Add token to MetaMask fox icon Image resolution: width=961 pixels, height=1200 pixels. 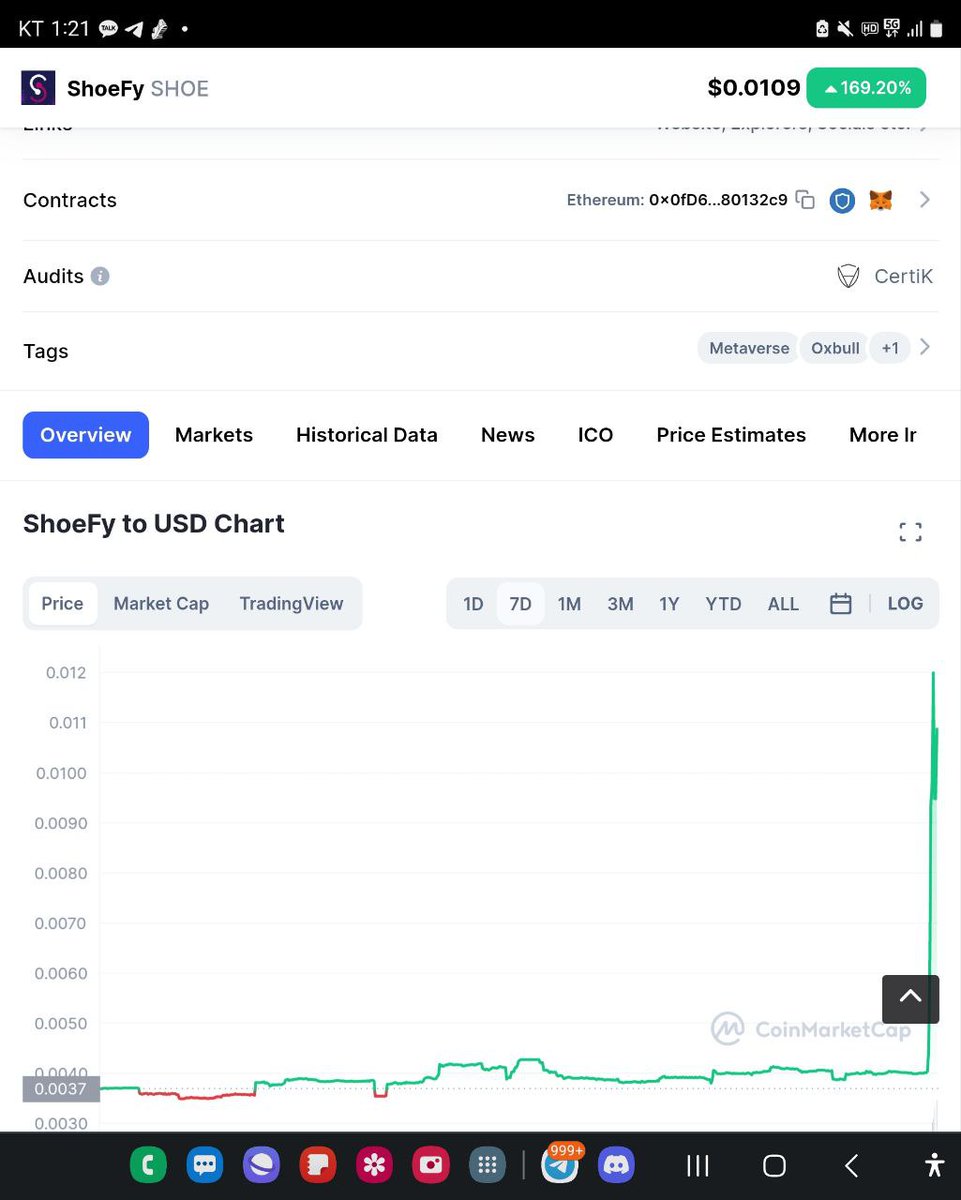click(880, 200)
